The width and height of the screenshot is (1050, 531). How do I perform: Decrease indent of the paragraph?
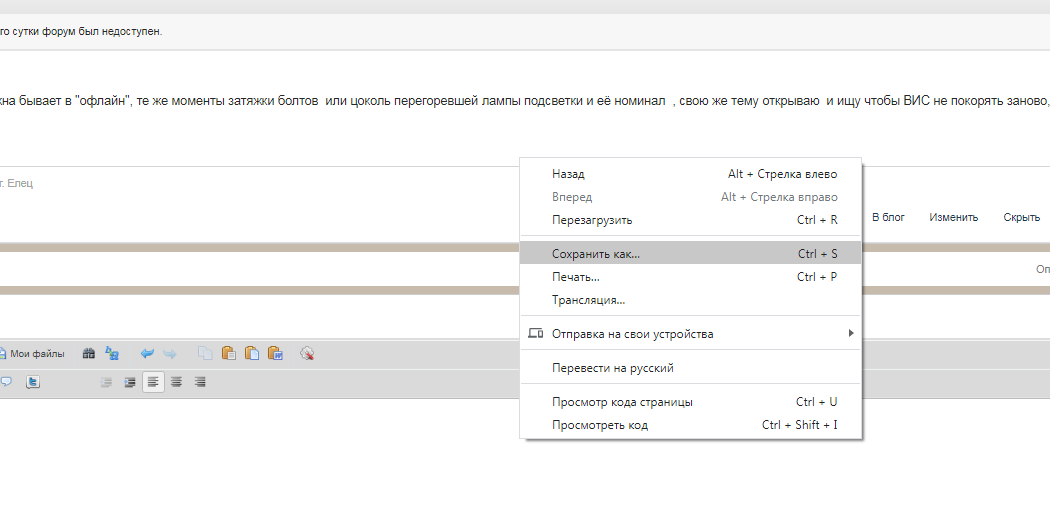pos(106,382)
